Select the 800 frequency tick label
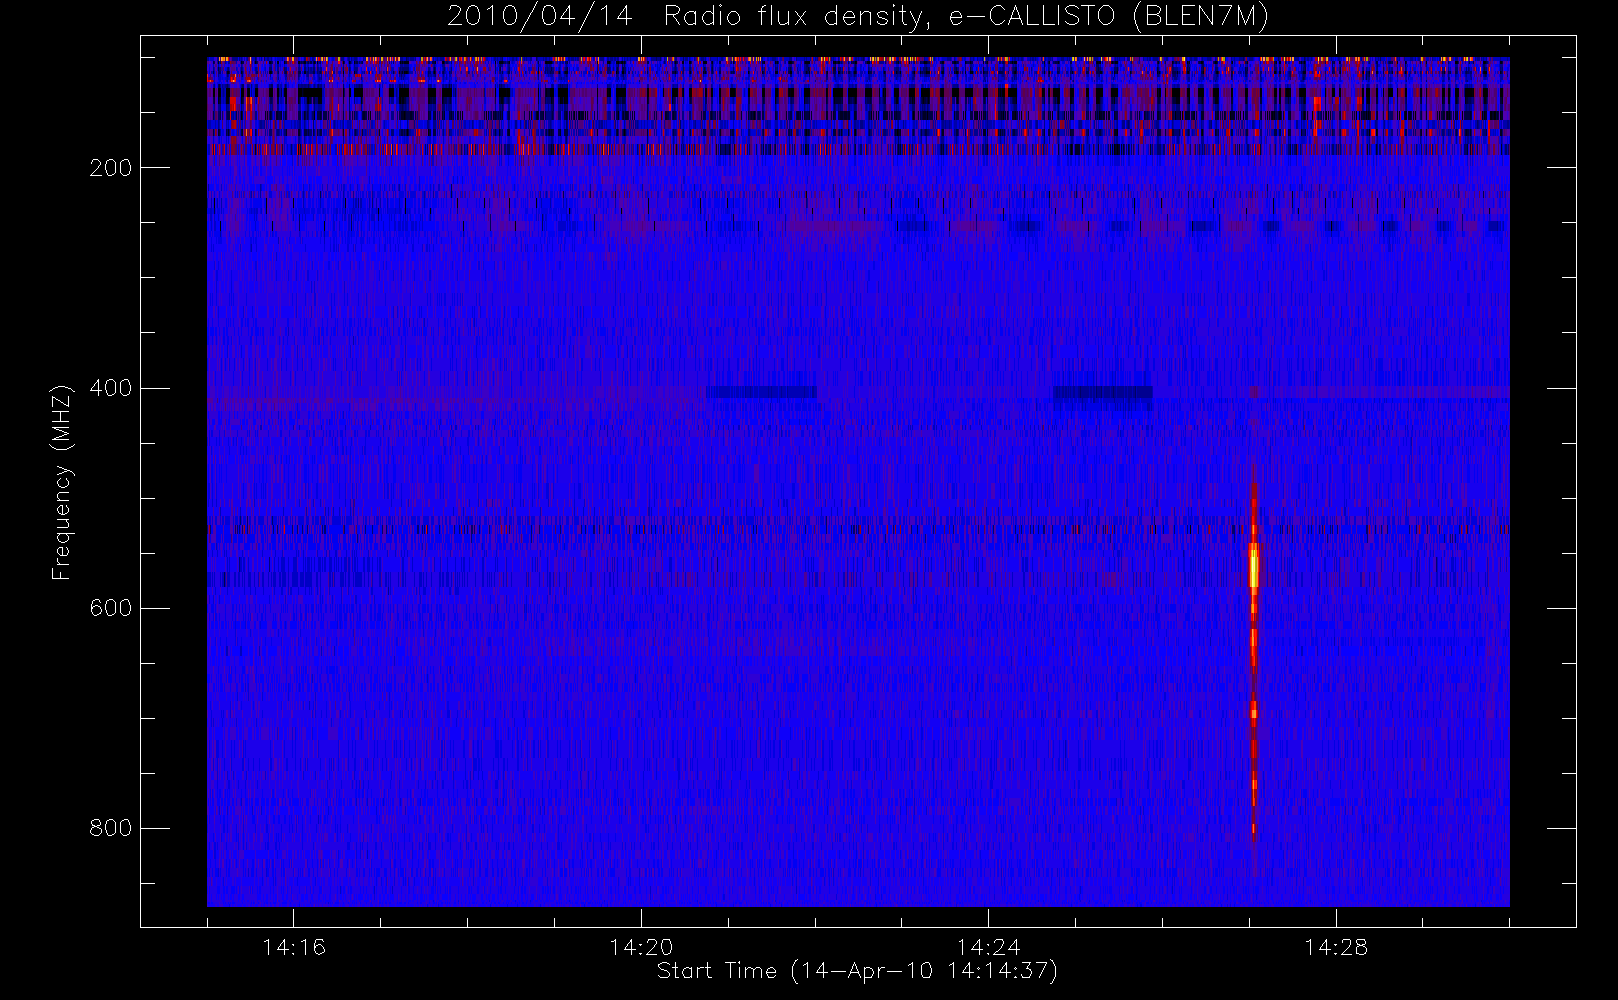The width and height of the screenshot is (1618, 1000). pos(110,828)
